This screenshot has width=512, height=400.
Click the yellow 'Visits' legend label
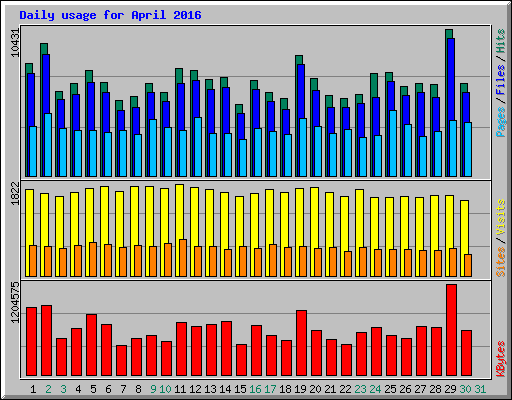coord(501,218)
